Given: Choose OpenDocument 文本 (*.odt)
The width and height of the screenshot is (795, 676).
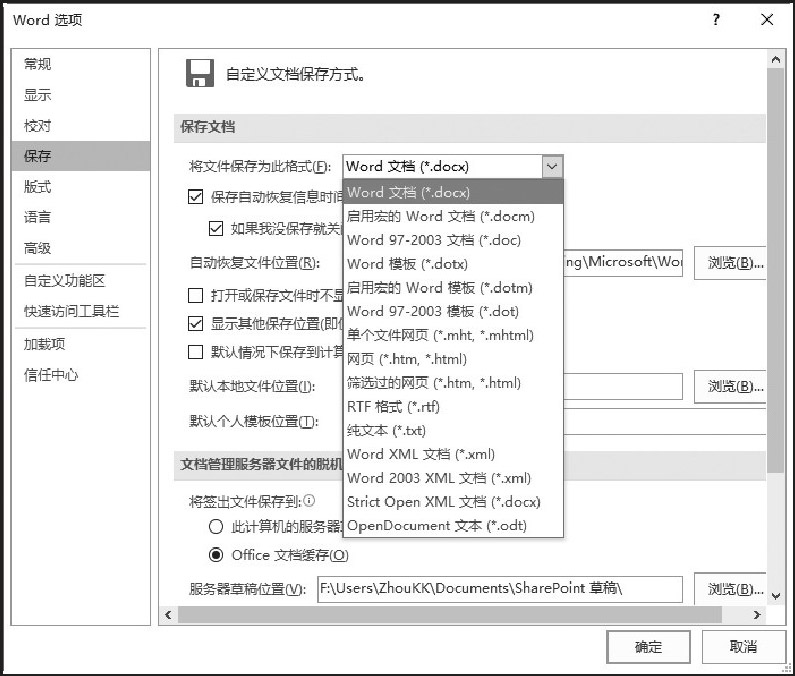Looking at the screenshot, I should [453, 526].
